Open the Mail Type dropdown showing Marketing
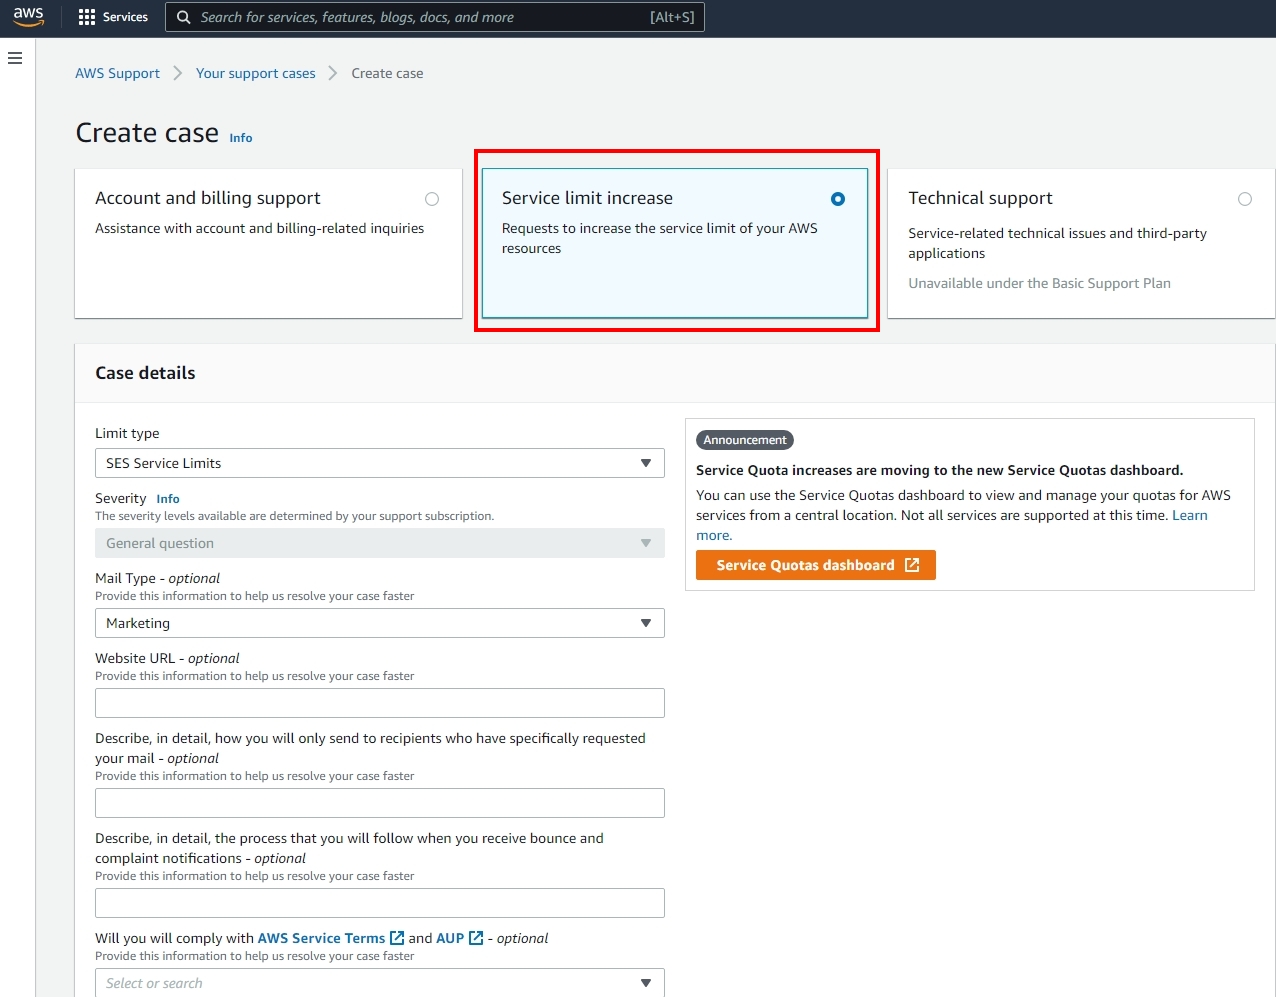This screenshot has width=1276, height=997. [x=380, y=623]
